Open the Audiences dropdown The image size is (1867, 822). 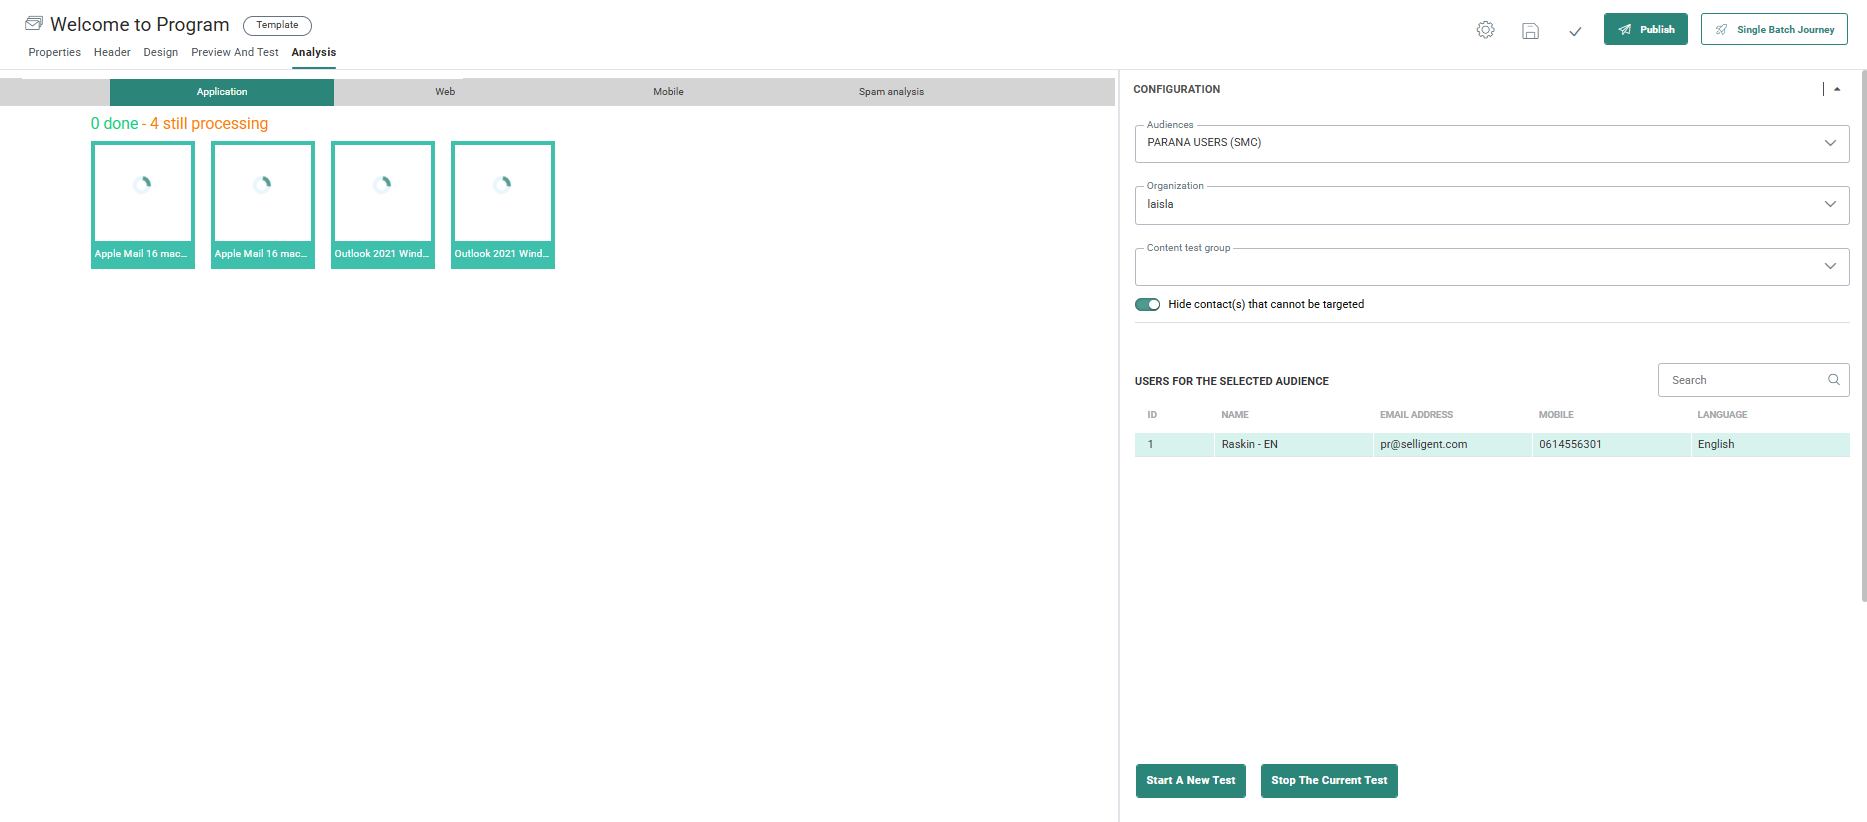(1491, 143)
